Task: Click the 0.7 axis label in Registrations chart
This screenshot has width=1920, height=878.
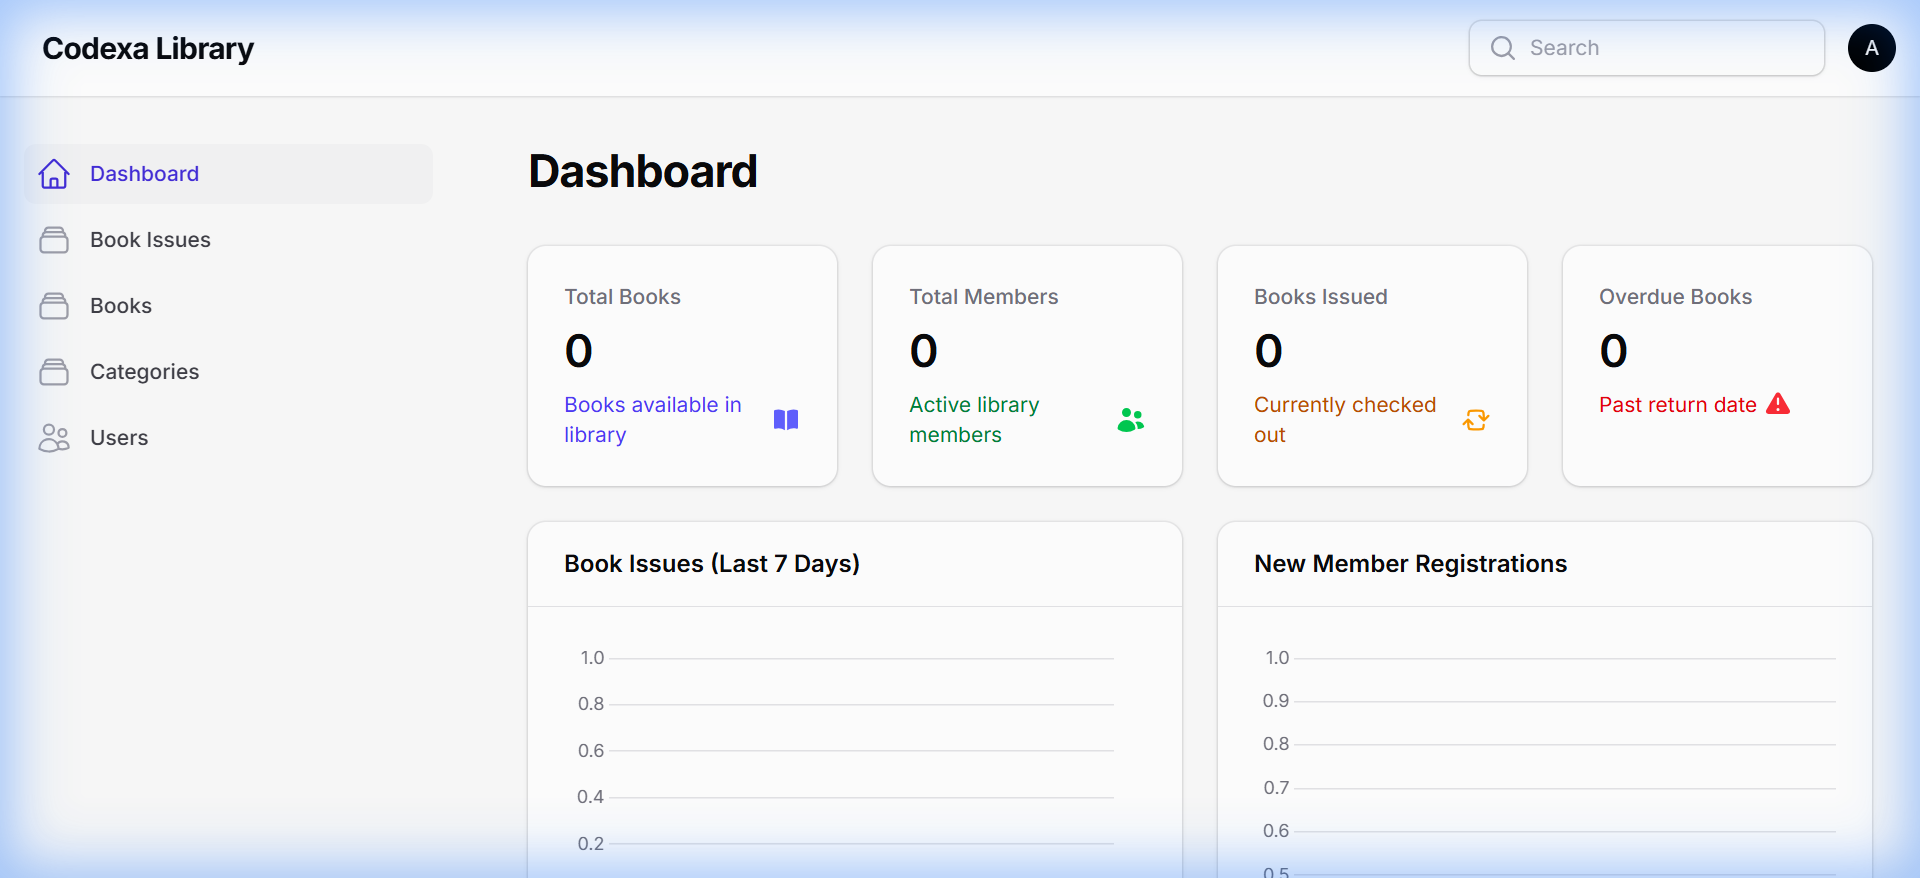Action: click(x=1276, y=788)
